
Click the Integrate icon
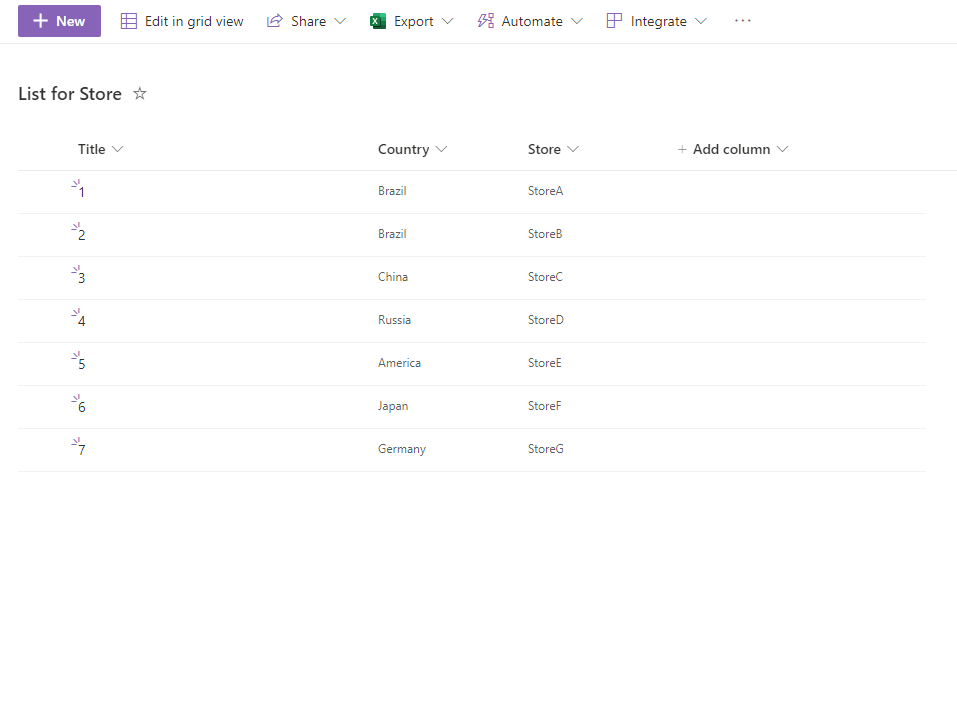pyautogui.click(x=615, y=21)
